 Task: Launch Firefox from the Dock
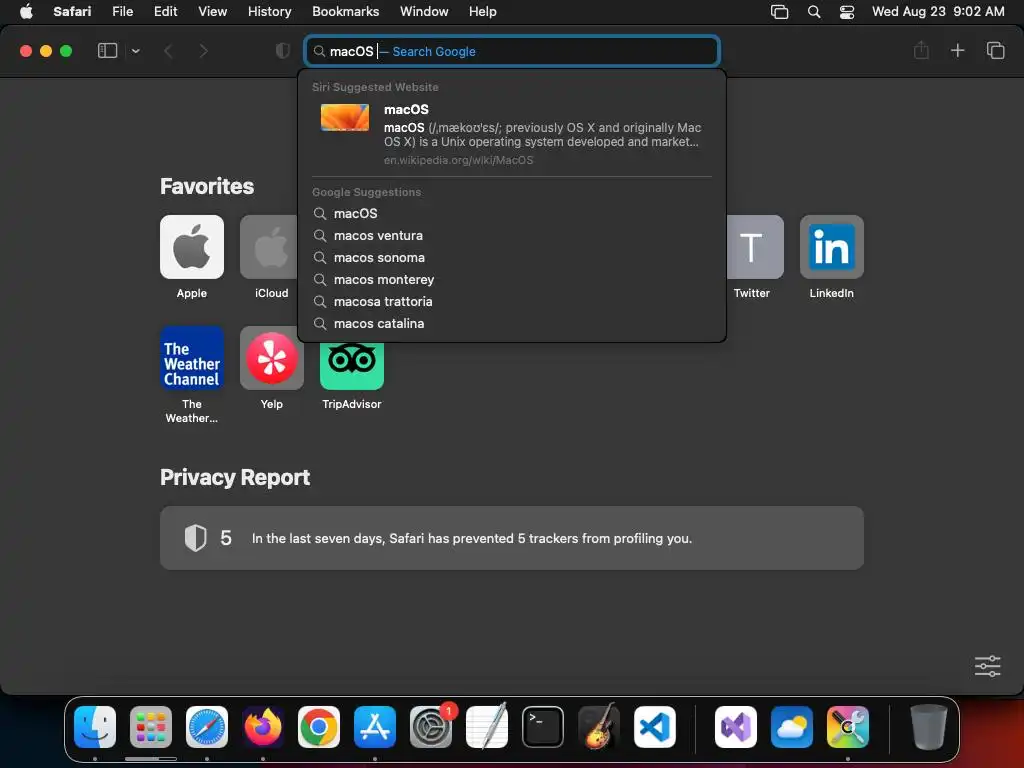pyautogui.click(x=263, y=727)
